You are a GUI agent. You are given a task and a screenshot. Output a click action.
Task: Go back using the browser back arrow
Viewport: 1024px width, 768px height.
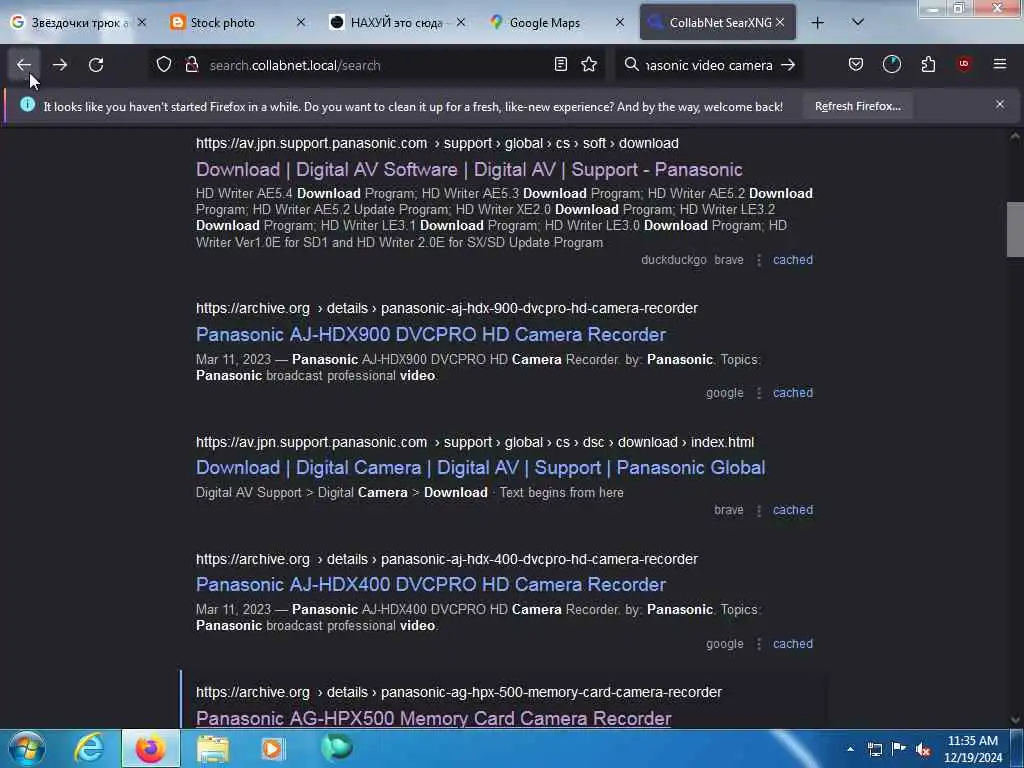point(24,65)
